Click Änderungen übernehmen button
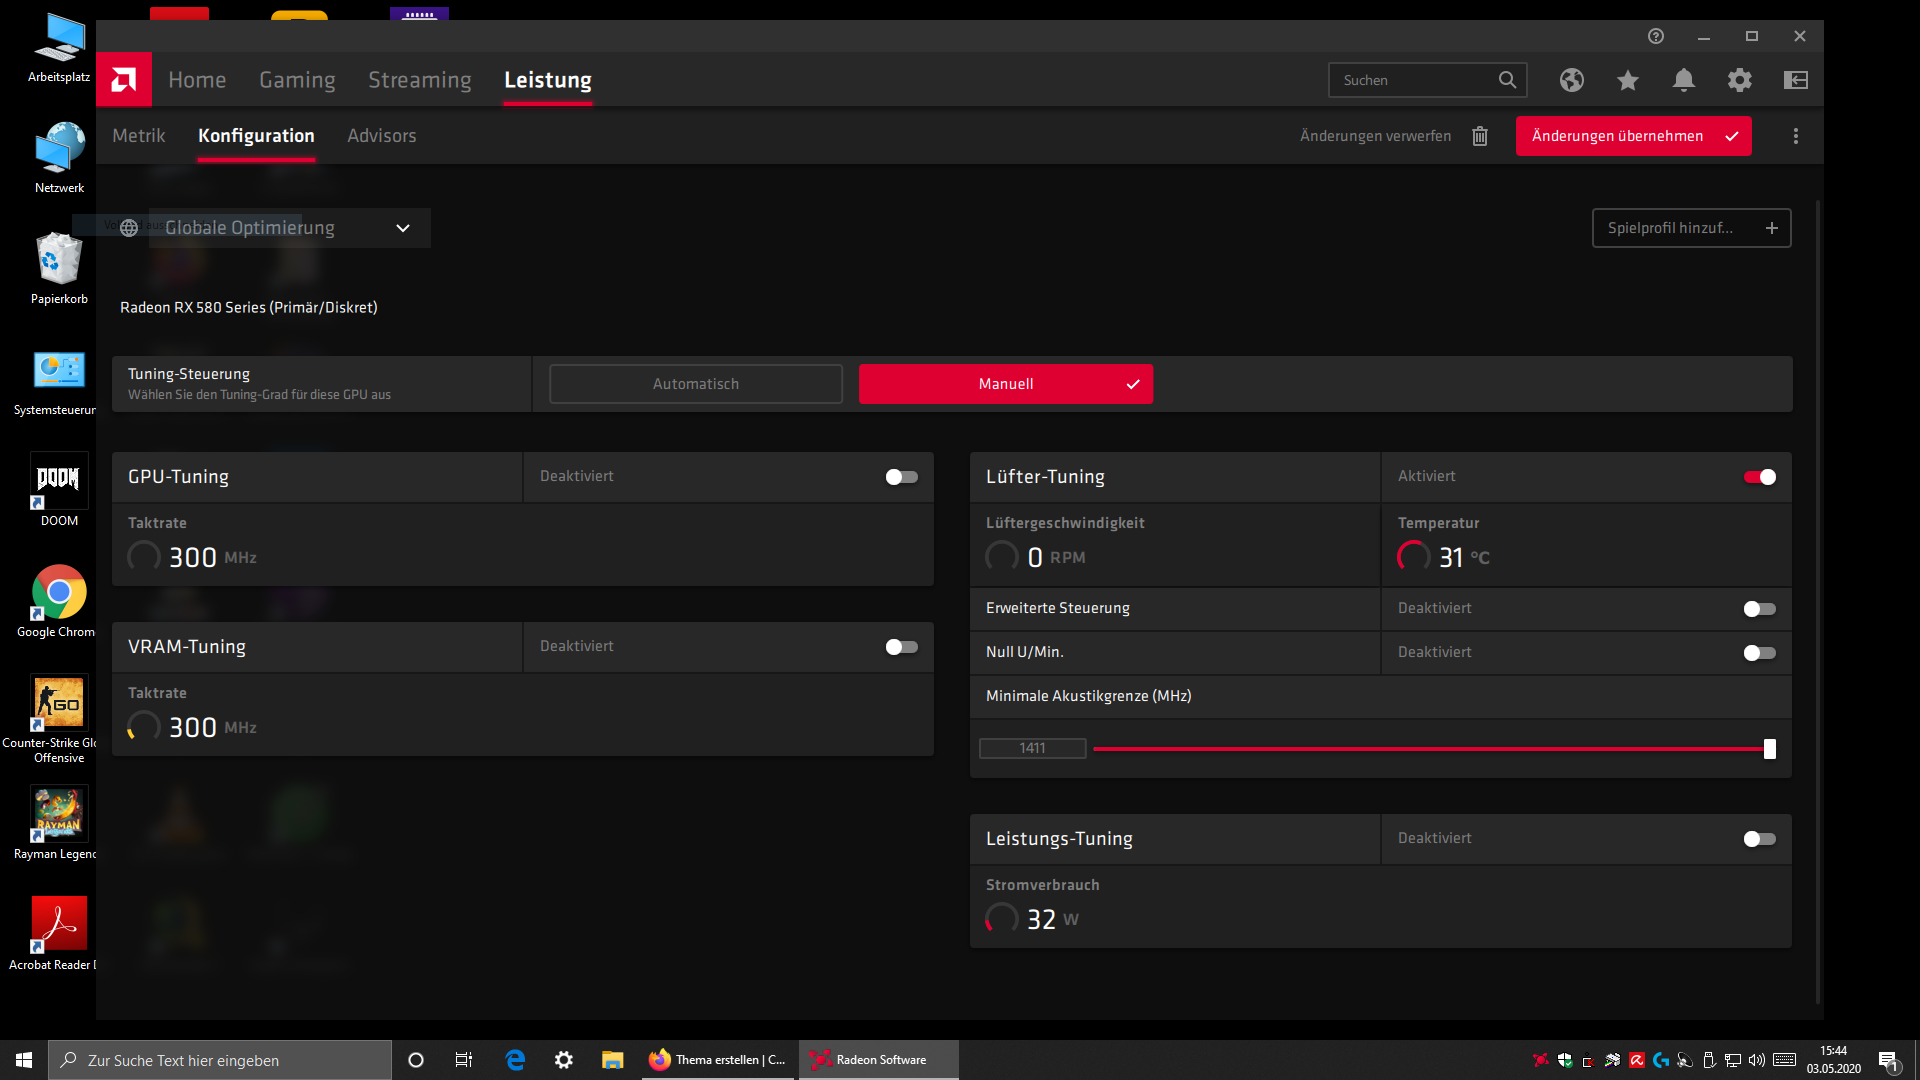1920x1080 pixels. click(x=1633, y=136)
